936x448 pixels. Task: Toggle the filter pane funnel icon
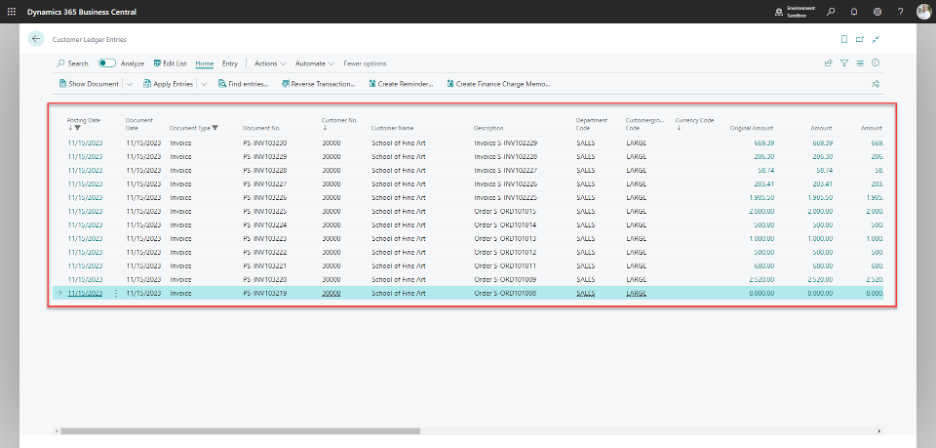tap(844, 63)
